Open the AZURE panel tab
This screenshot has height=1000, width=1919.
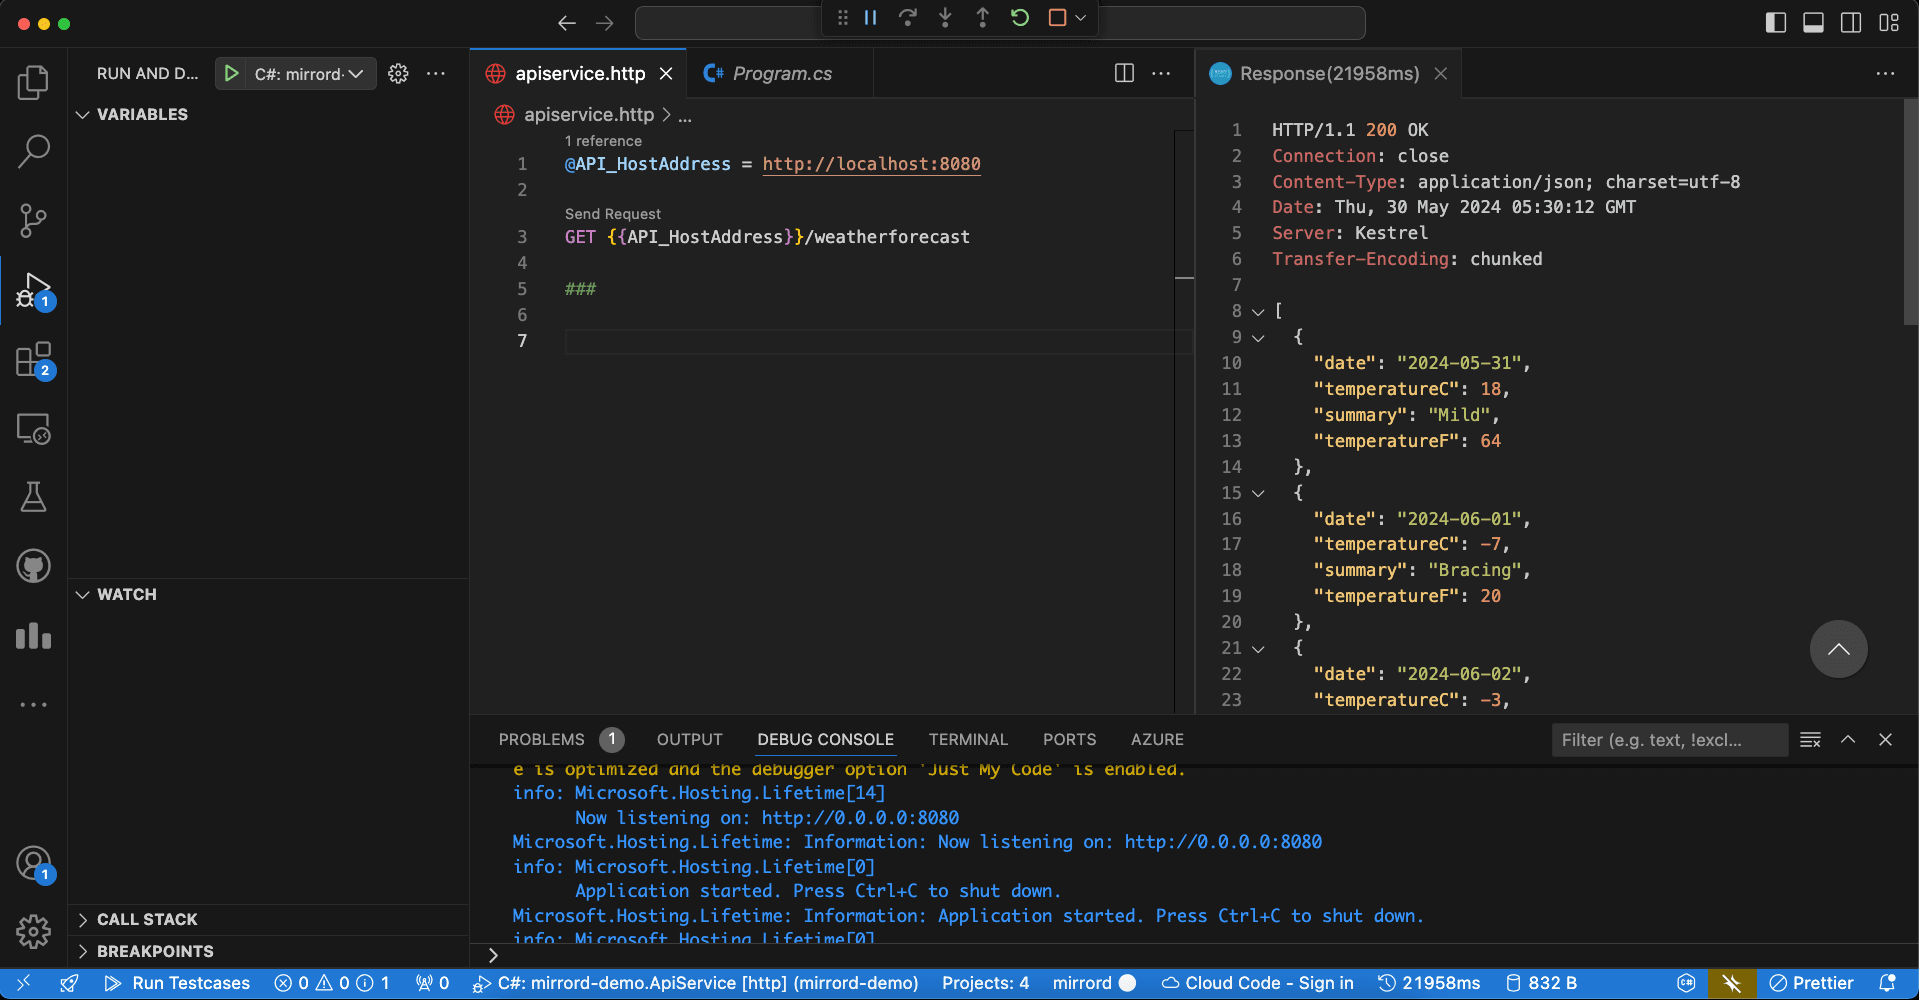(1157, 739)
